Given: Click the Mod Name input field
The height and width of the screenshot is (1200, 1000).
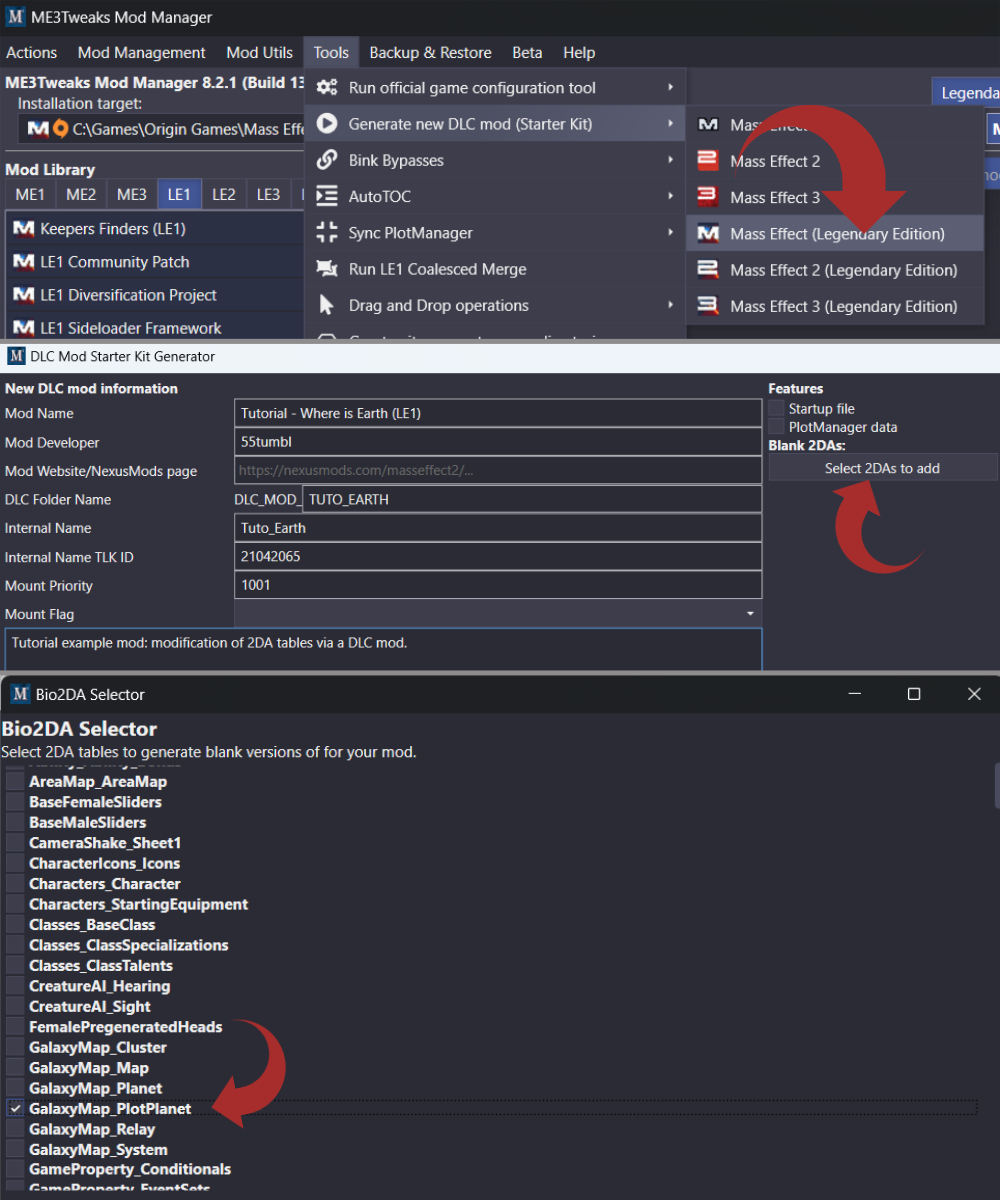Looking at the screenshot, I should pos(498,413).
